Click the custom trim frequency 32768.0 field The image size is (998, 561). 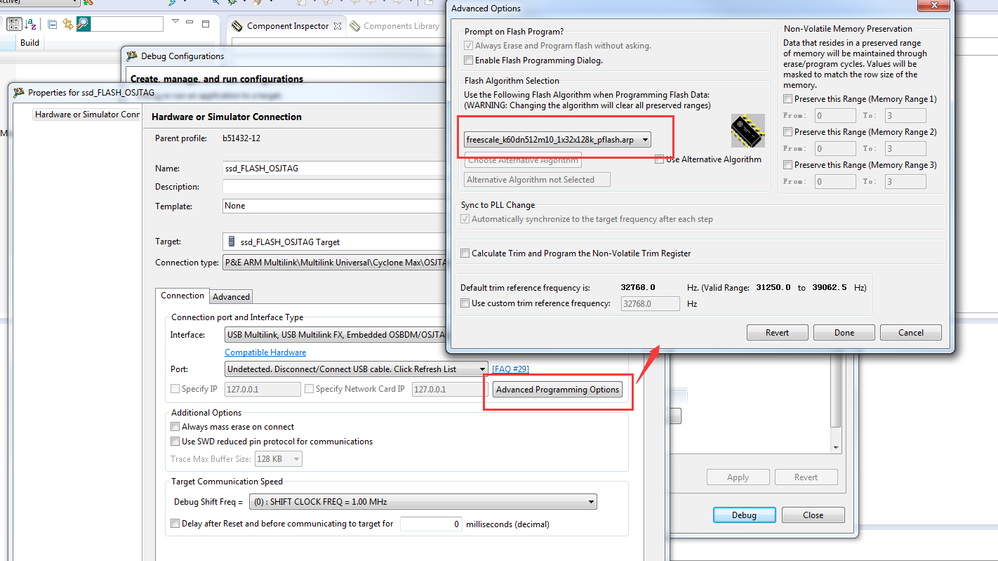pos(650,304)
